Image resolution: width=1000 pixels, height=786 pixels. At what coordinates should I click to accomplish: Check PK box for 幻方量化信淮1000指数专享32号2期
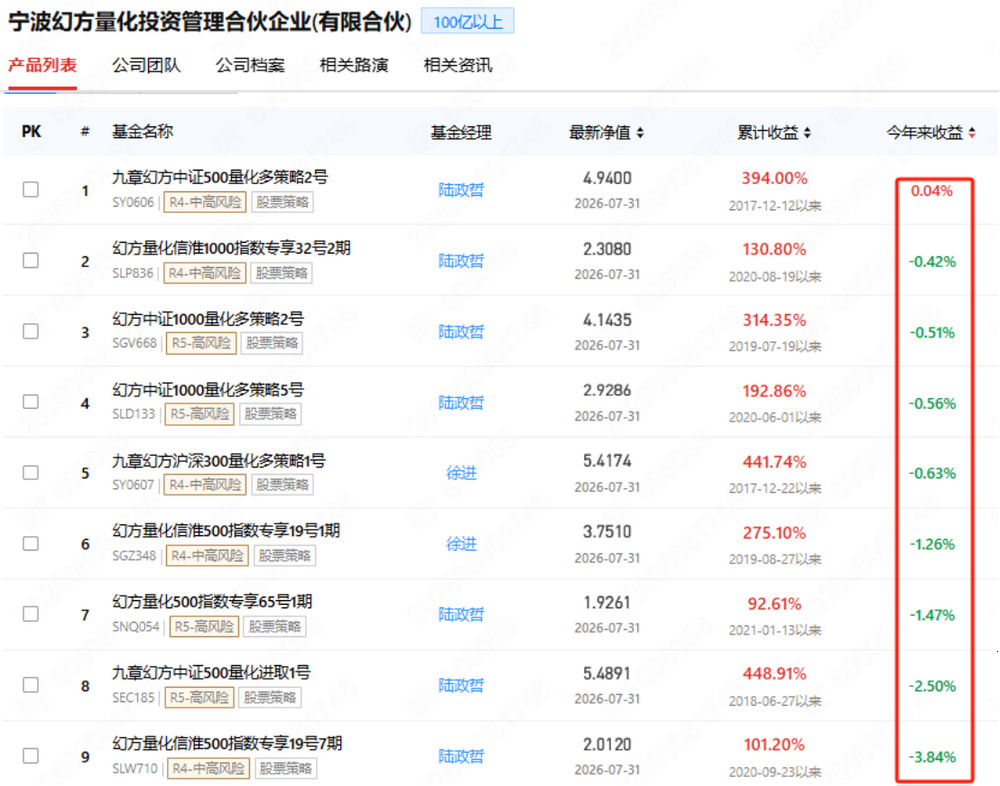31,260
